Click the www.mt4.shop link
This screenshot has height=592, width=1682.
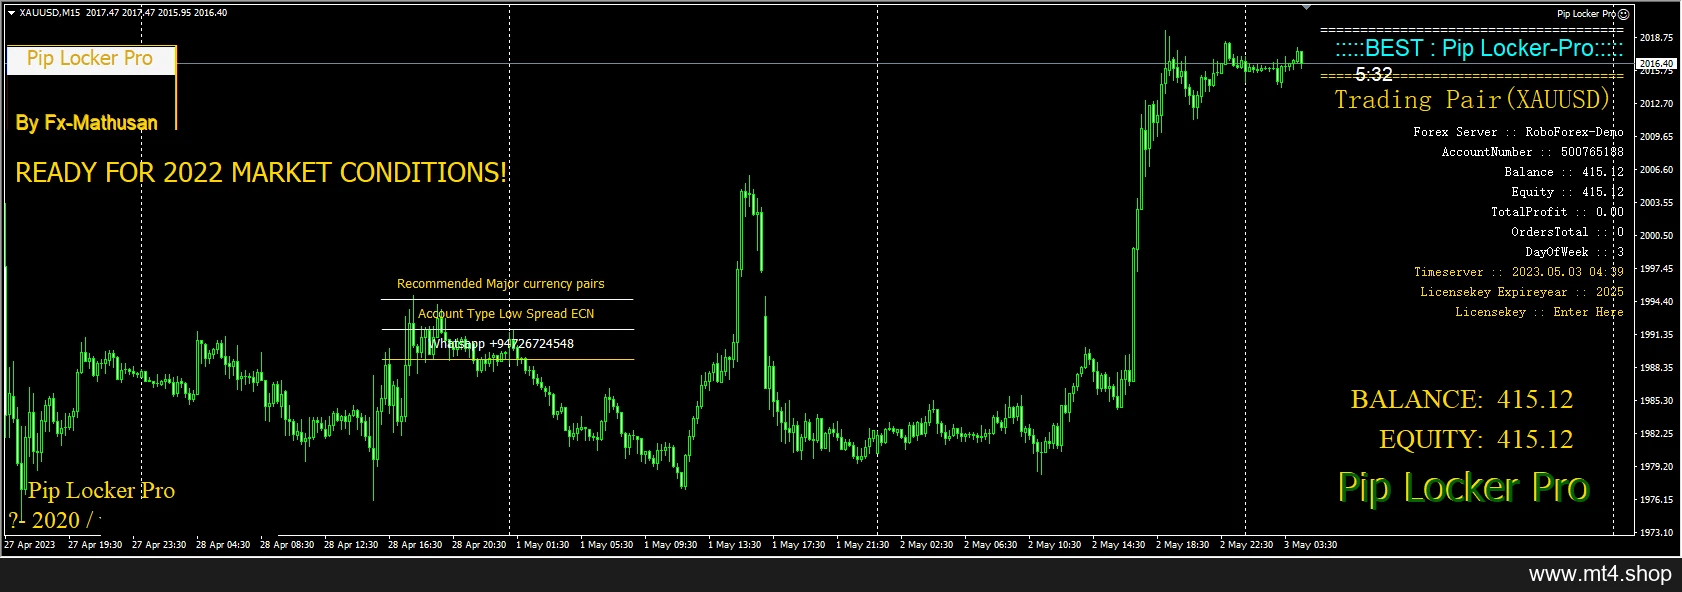[1600, 574]
